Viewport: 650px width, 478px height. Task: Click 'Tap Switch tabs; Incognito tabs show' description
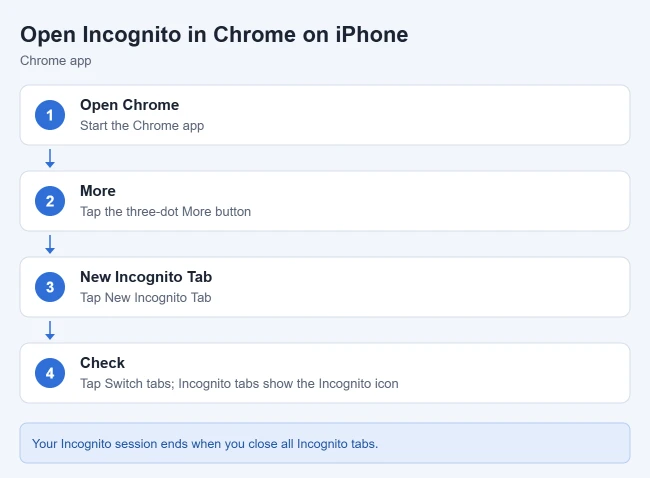(x=239, y=383)
